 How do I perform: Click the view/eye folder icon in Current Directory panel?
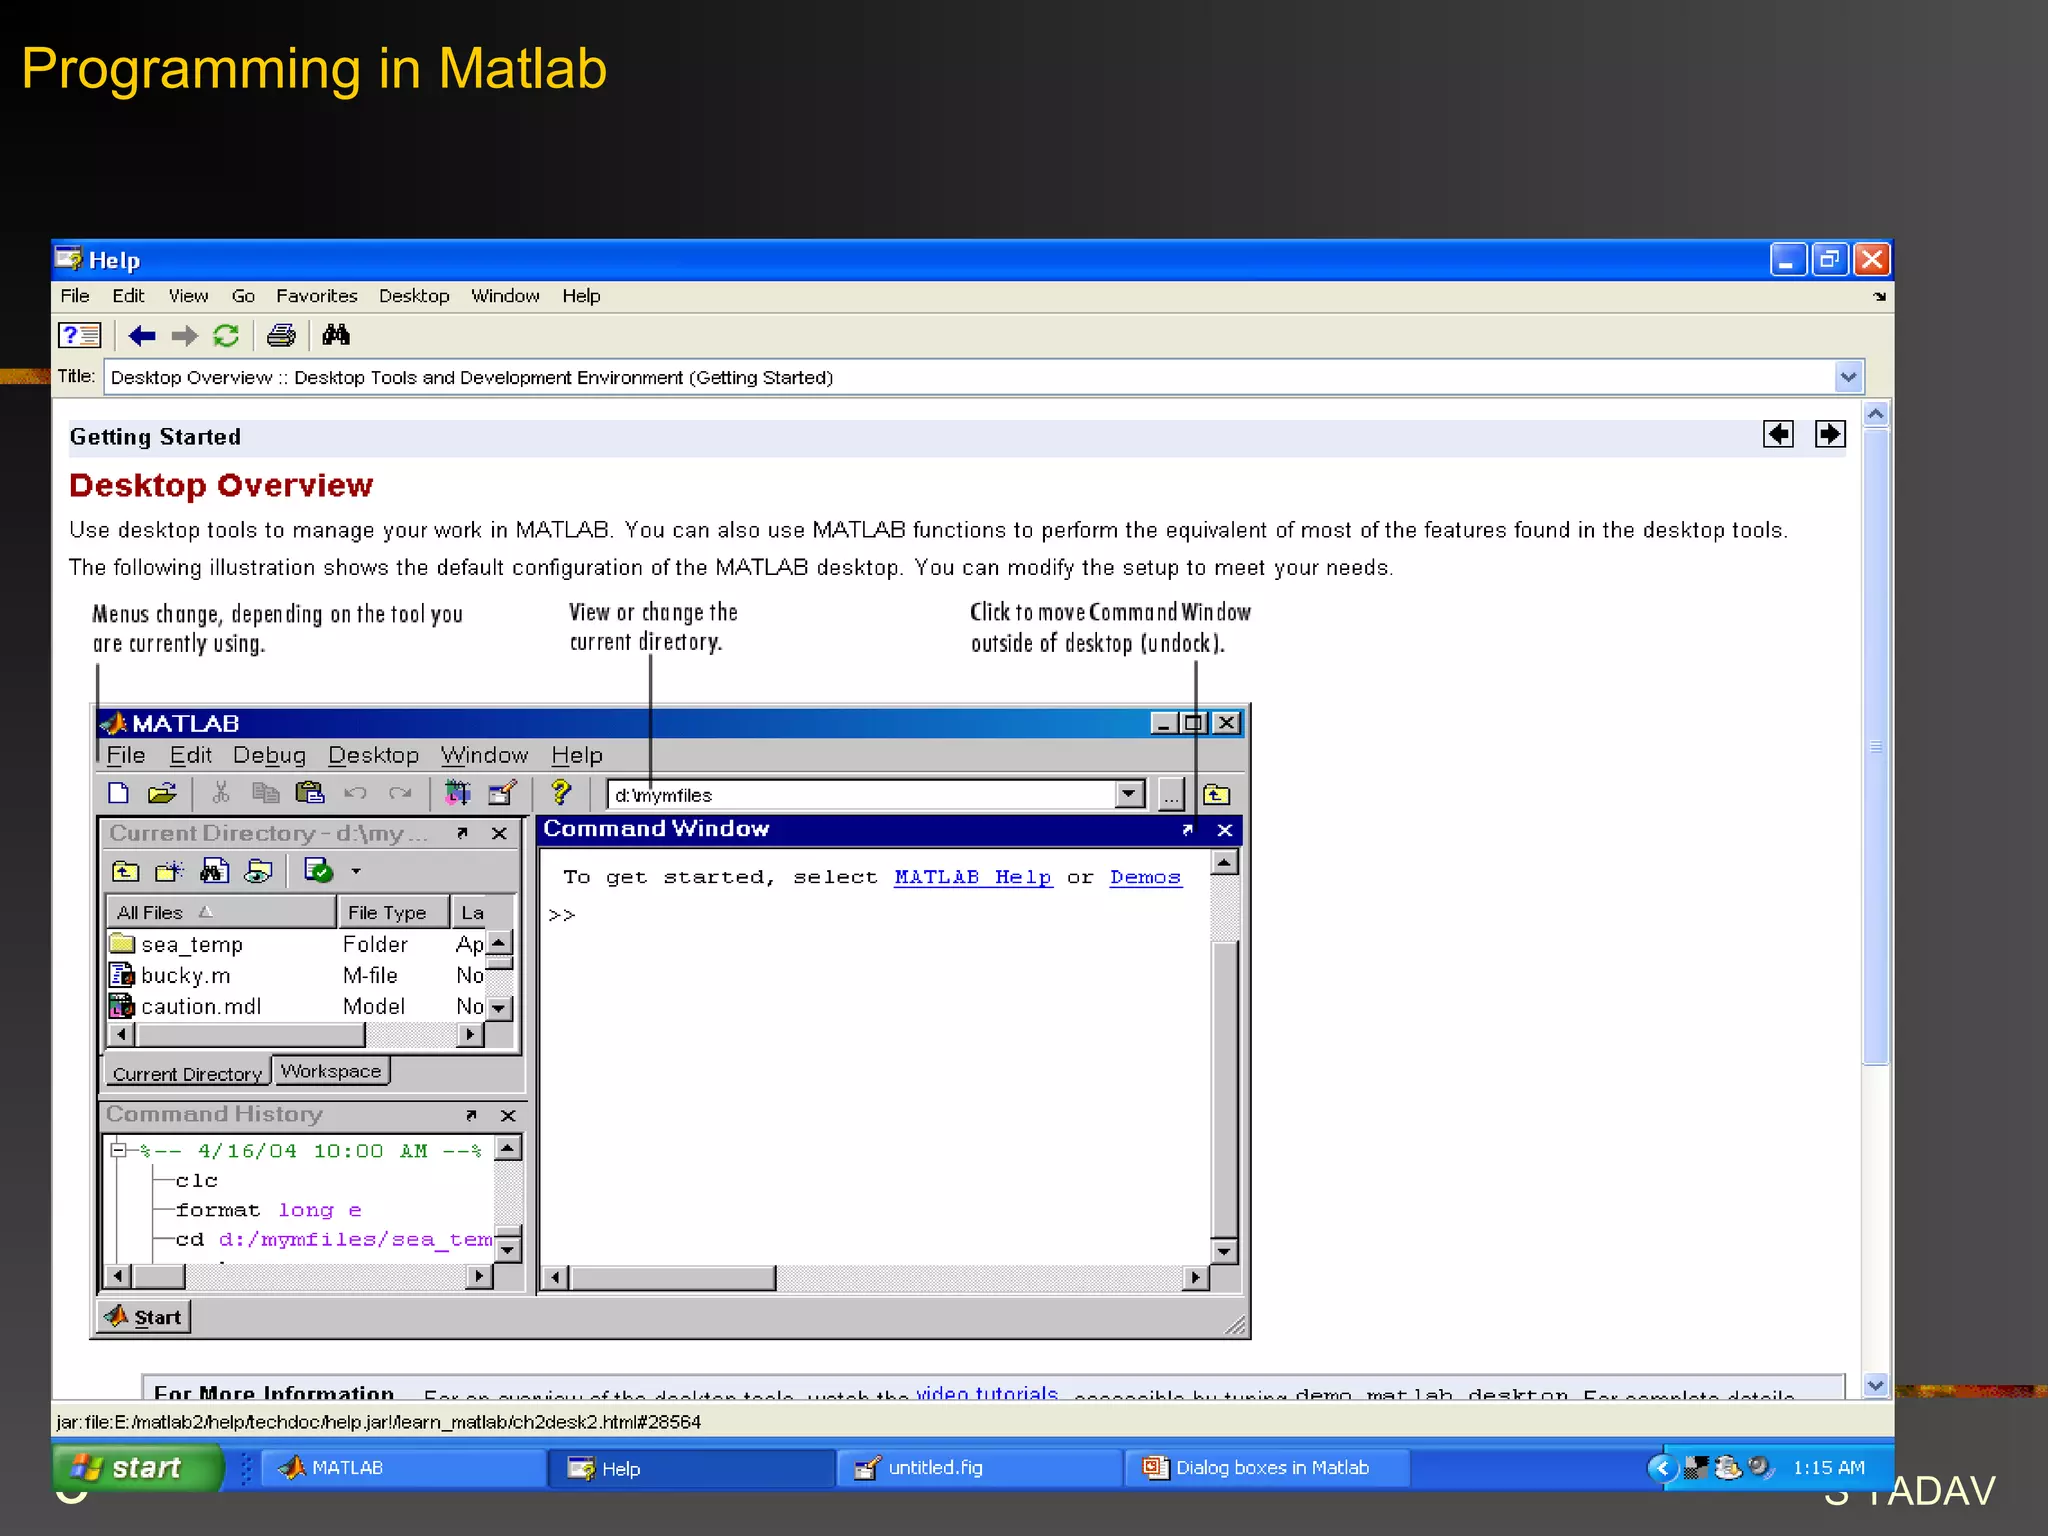click(259, 872)
